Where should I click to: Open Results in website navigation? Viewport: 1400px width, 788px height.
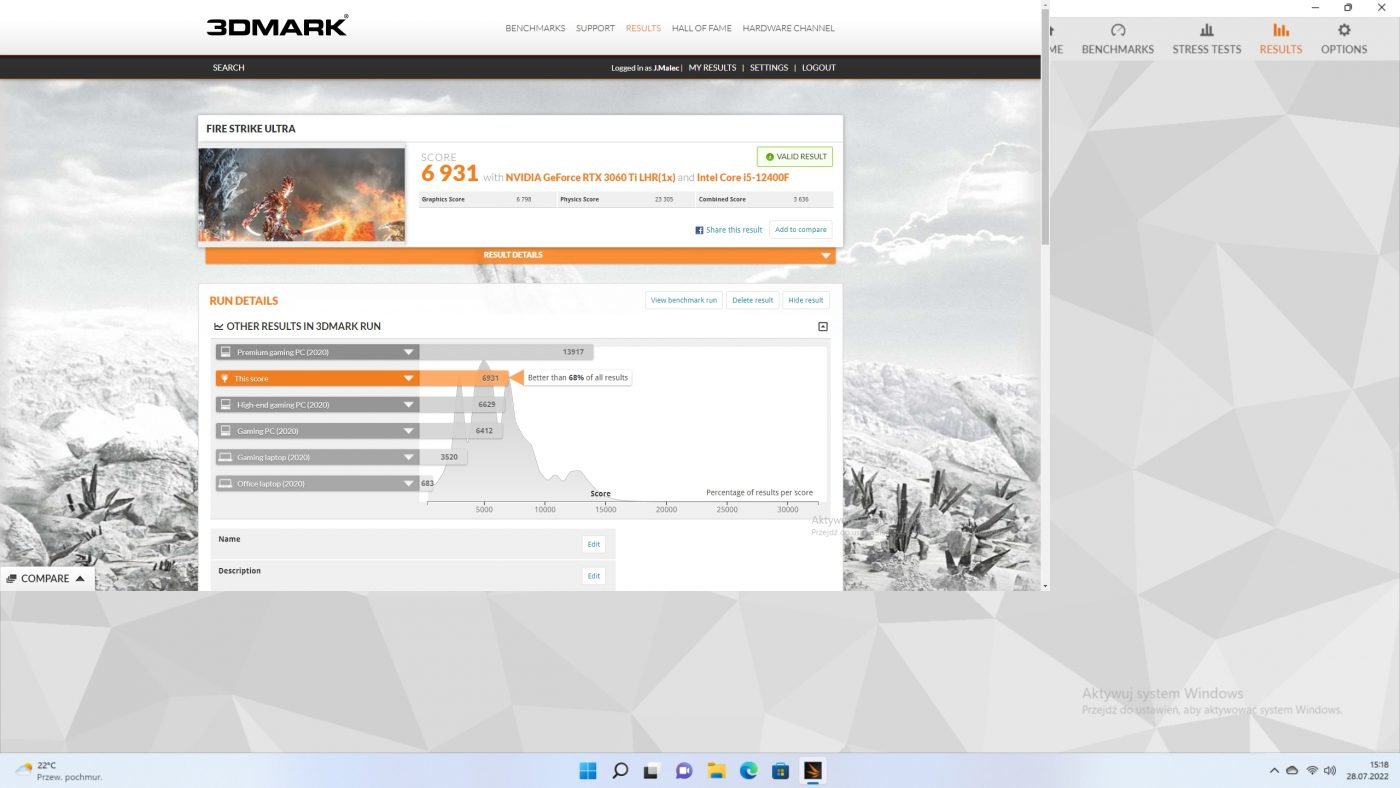[643, 28]
